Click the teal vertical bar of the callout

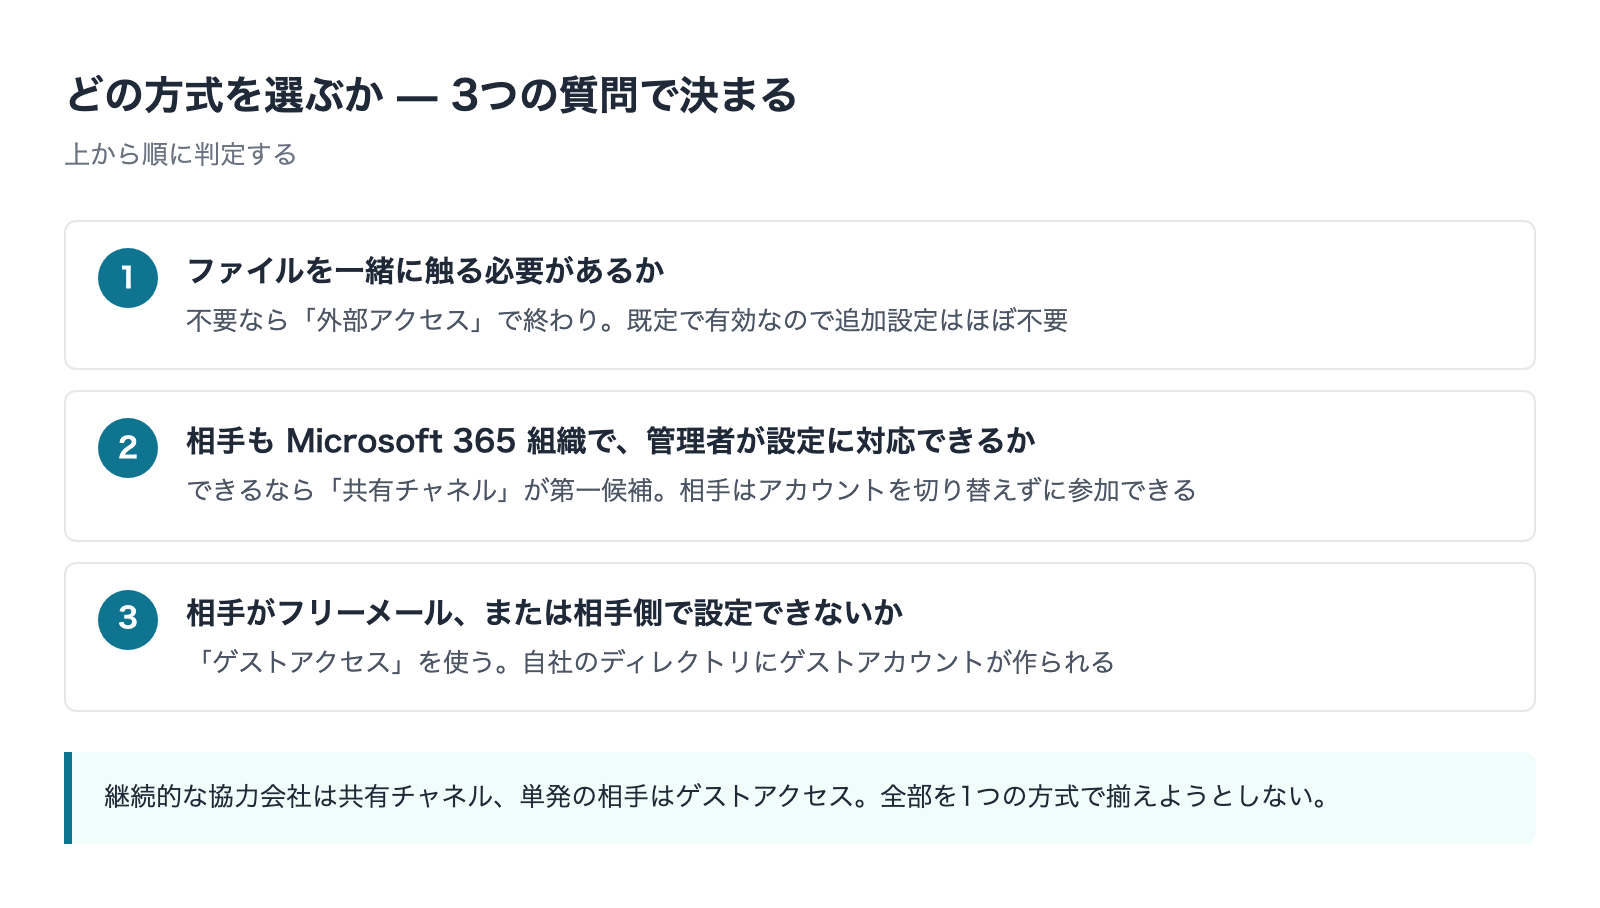(68, 798)
